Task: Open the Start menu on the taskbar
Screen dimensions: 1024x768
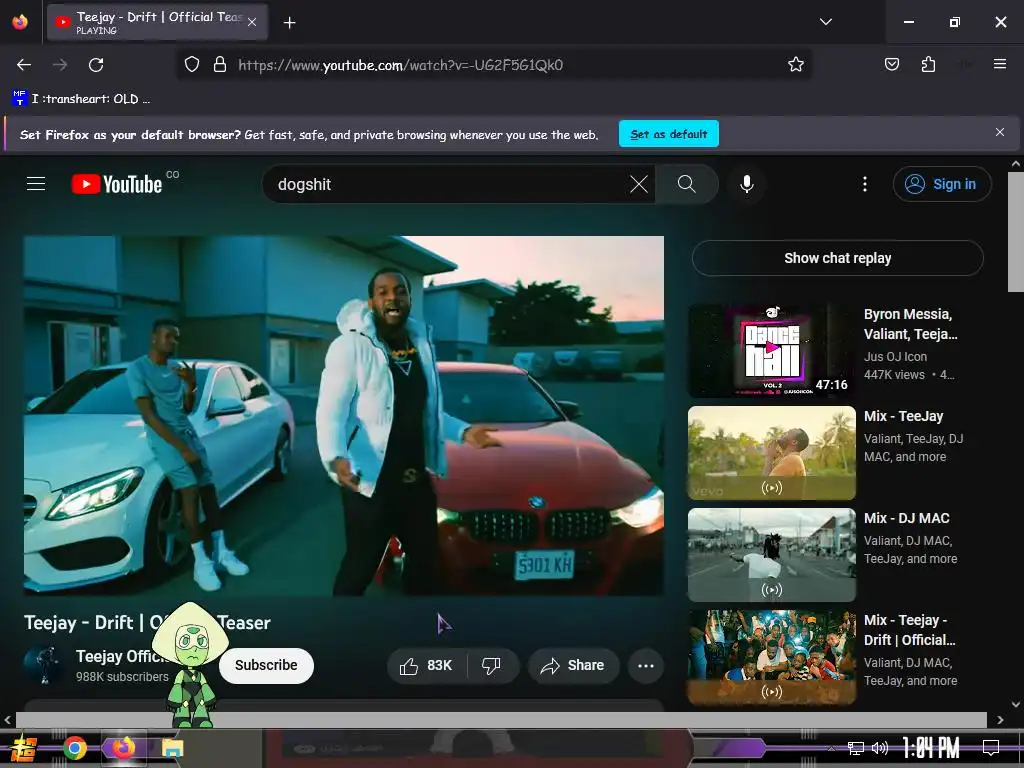Action: click(x=24, y=748)
